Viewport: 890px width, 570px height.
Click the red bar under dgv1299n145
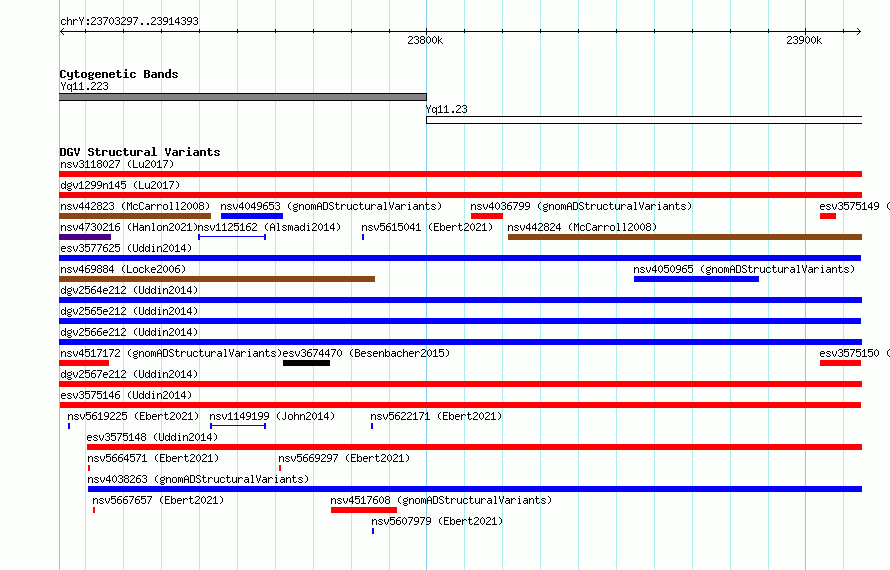click(x=460, y=195)
